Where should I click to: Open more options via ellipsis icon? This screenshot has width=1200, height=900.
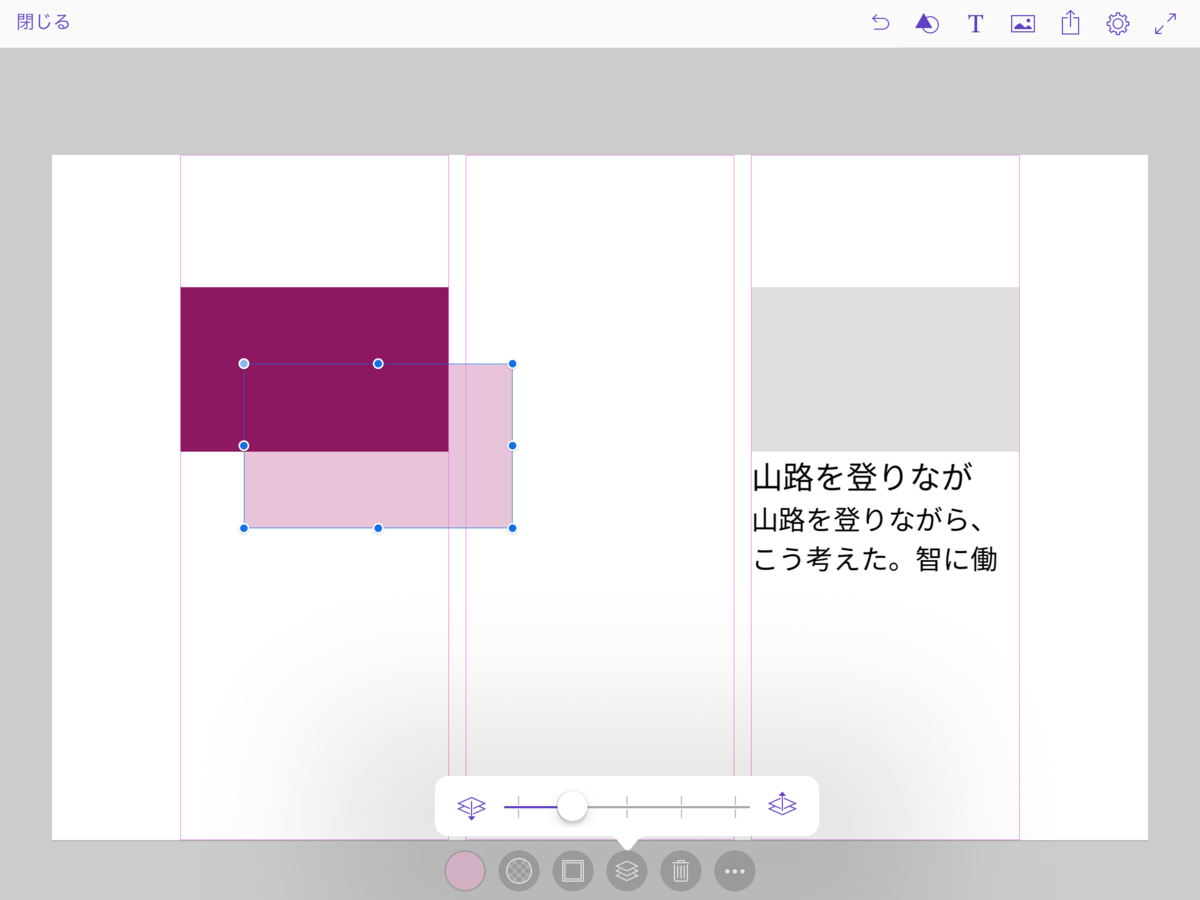click(x=735, y=871)
